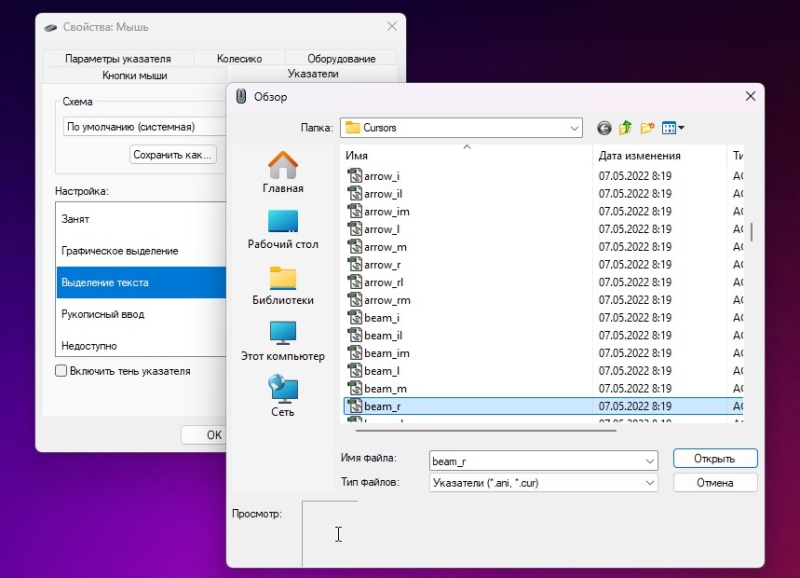Open the Папка folder dropdown

[x=573, y=127]
